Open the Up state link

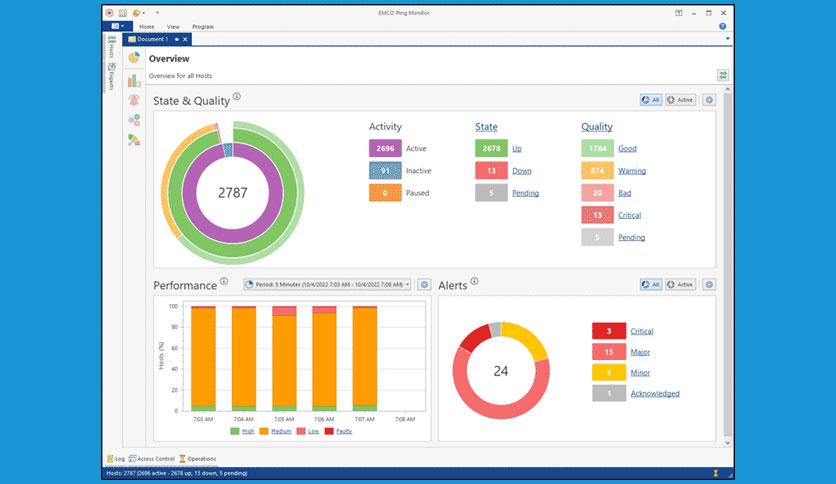pos(517,149)
